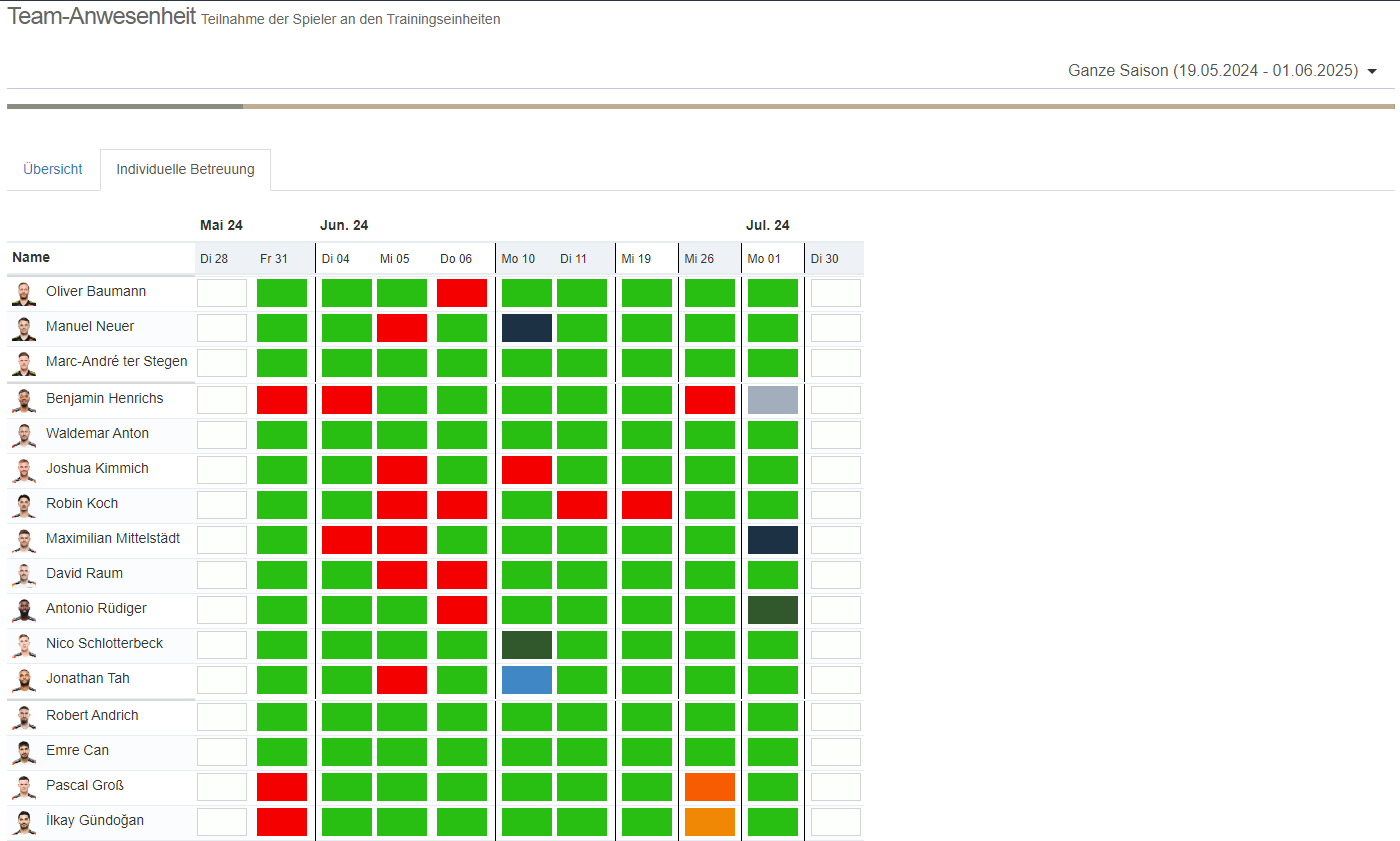Click Jonathan Tah's player avatar

click(23, 680)
